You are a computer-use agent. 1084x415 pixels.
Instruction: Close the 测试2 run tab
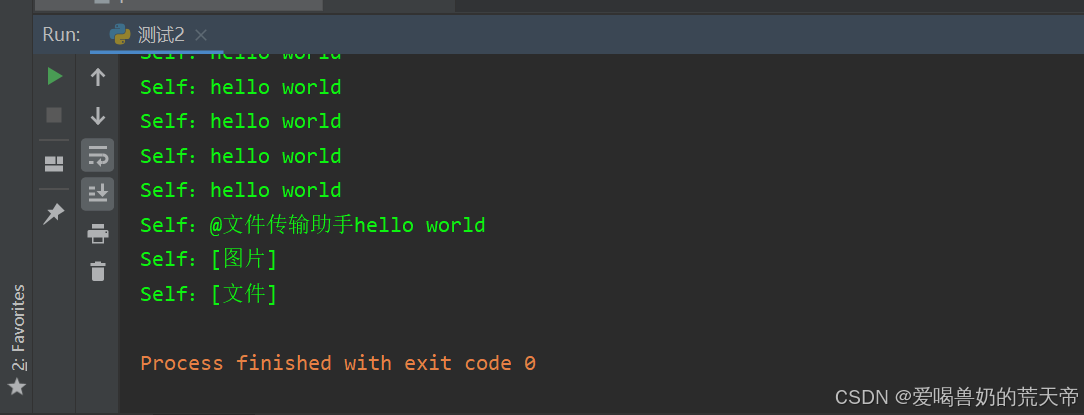click(x=200, y=35)
